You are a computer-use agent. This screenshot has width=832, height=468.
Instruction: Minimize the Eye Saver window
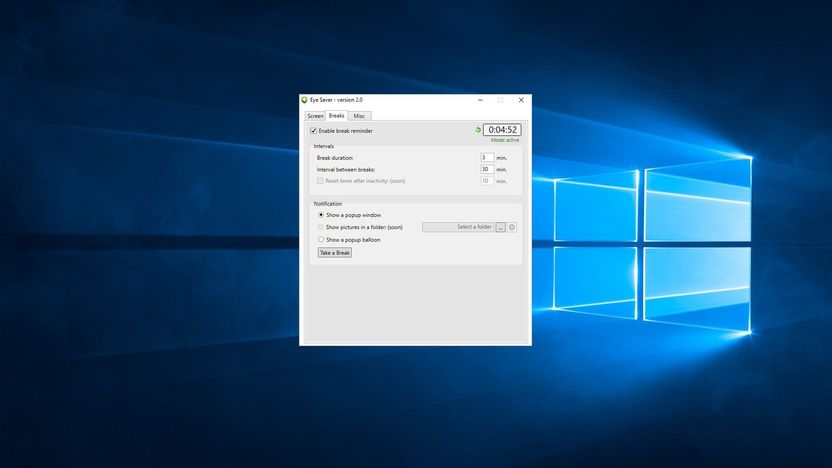pos(480,100)
